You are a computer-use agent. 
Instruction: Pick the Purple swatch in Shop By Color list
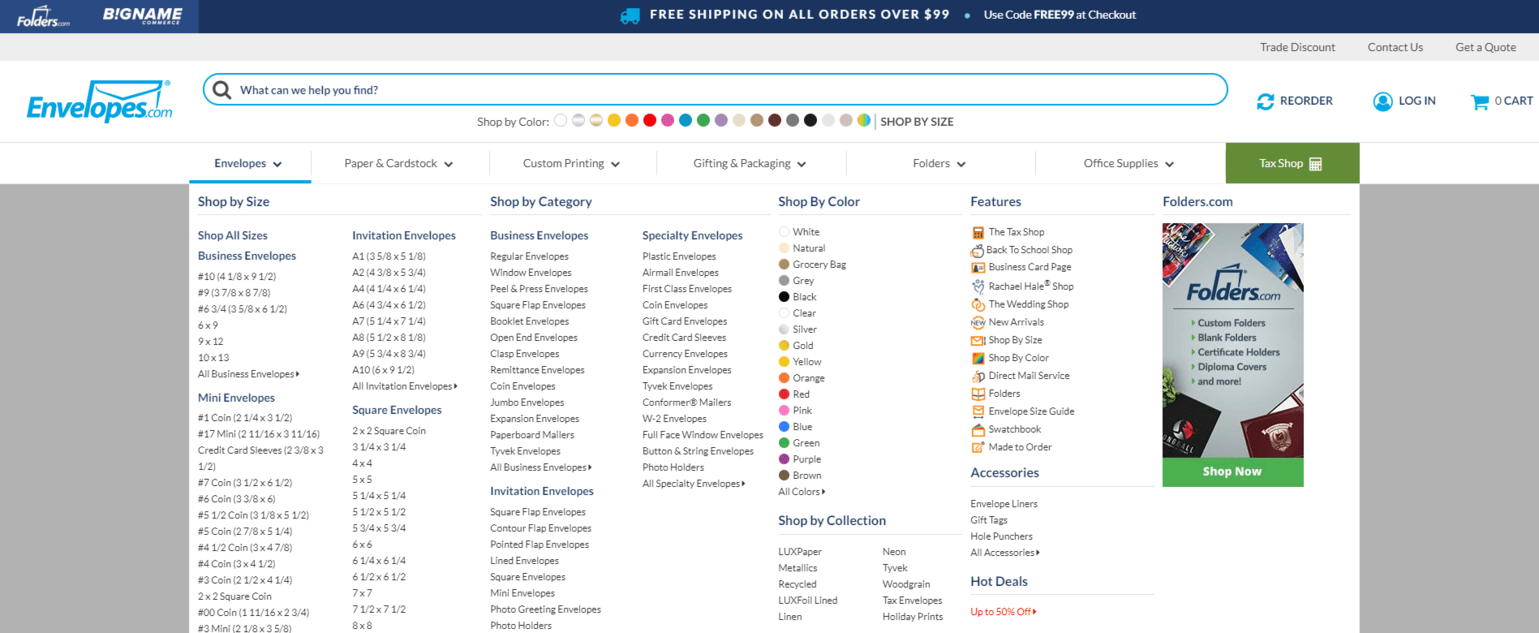[x=784, y=459]
